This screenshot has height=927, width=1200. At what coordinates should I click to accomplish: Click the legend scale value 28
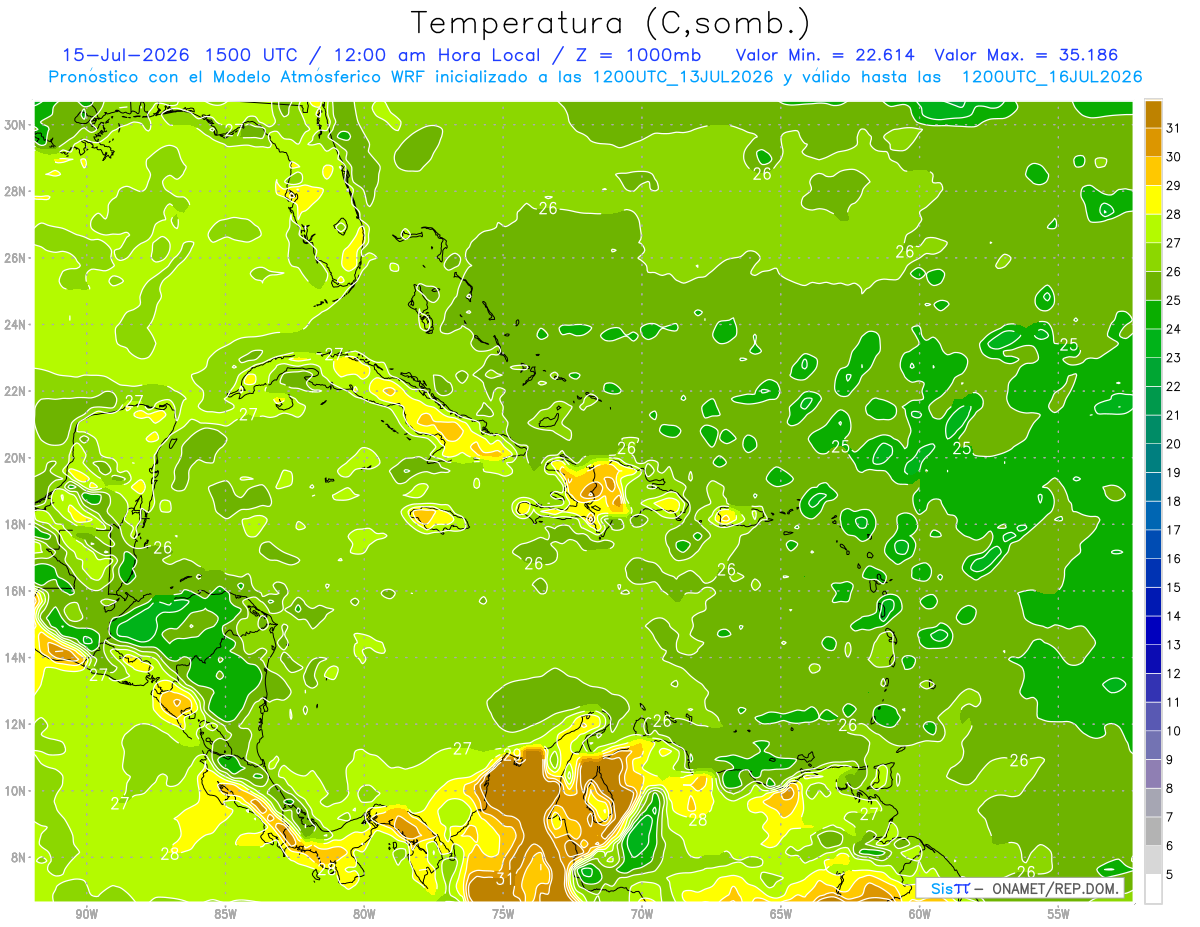click(x=1174, y=214)
